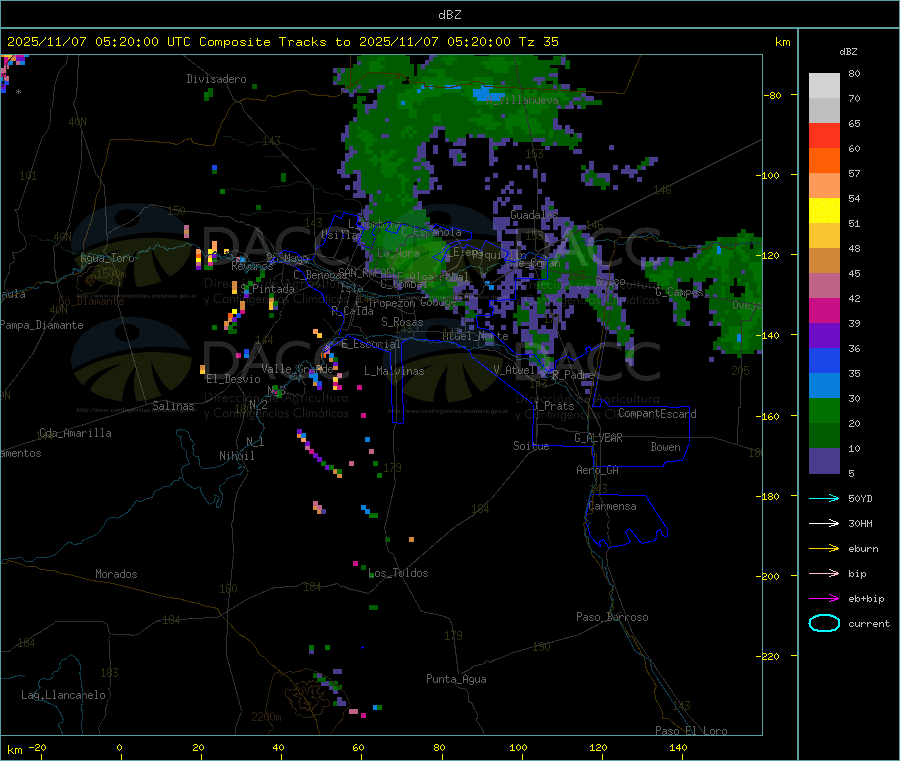Viewport: 900px width, 761px height.
Task: Click the 'G_Campos' map label
Action: click(x=679, y=292)
